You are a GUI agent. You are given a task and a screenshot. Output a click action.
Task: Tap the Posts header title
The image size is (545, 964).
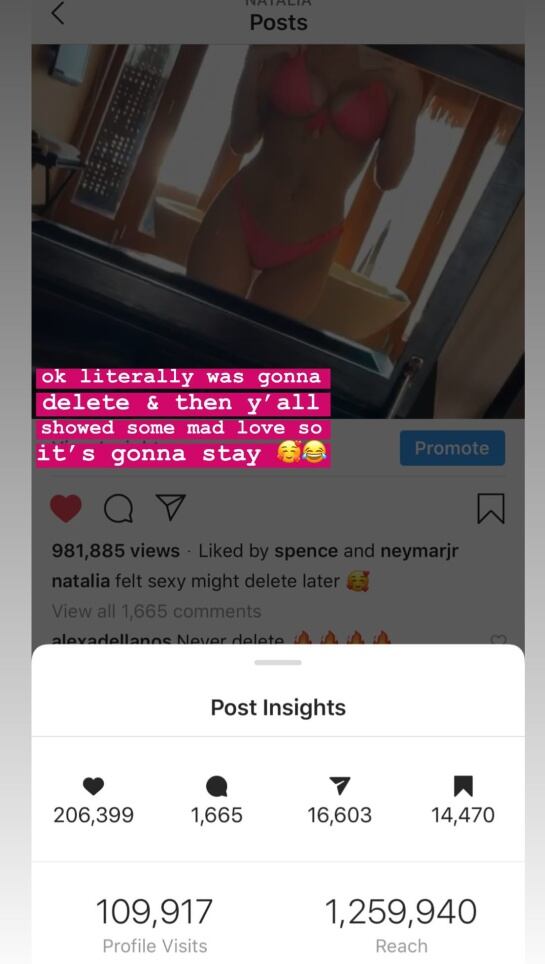click(279, 23)
